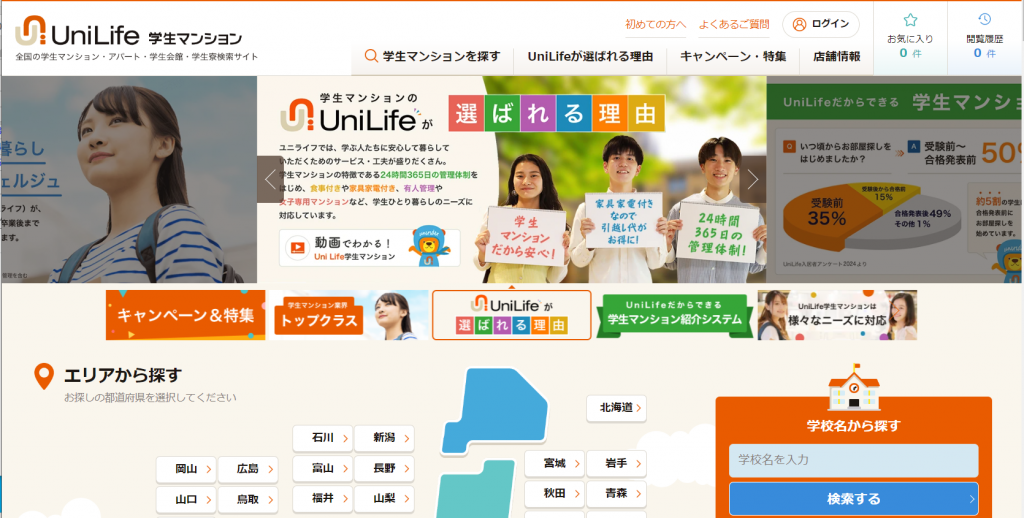Click the 選ばれる理由 colored tiles in the hero

556,113
